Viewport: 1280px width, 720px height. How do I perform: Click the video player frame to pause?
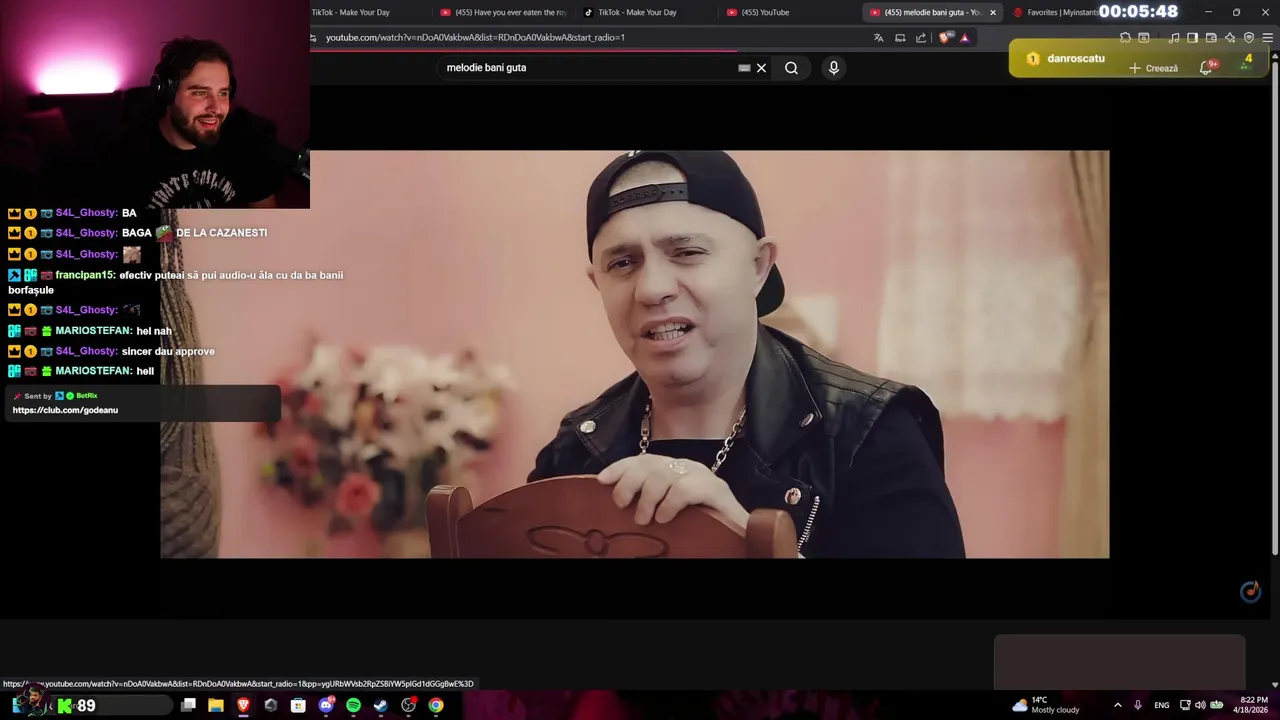(x=634, y=354)
